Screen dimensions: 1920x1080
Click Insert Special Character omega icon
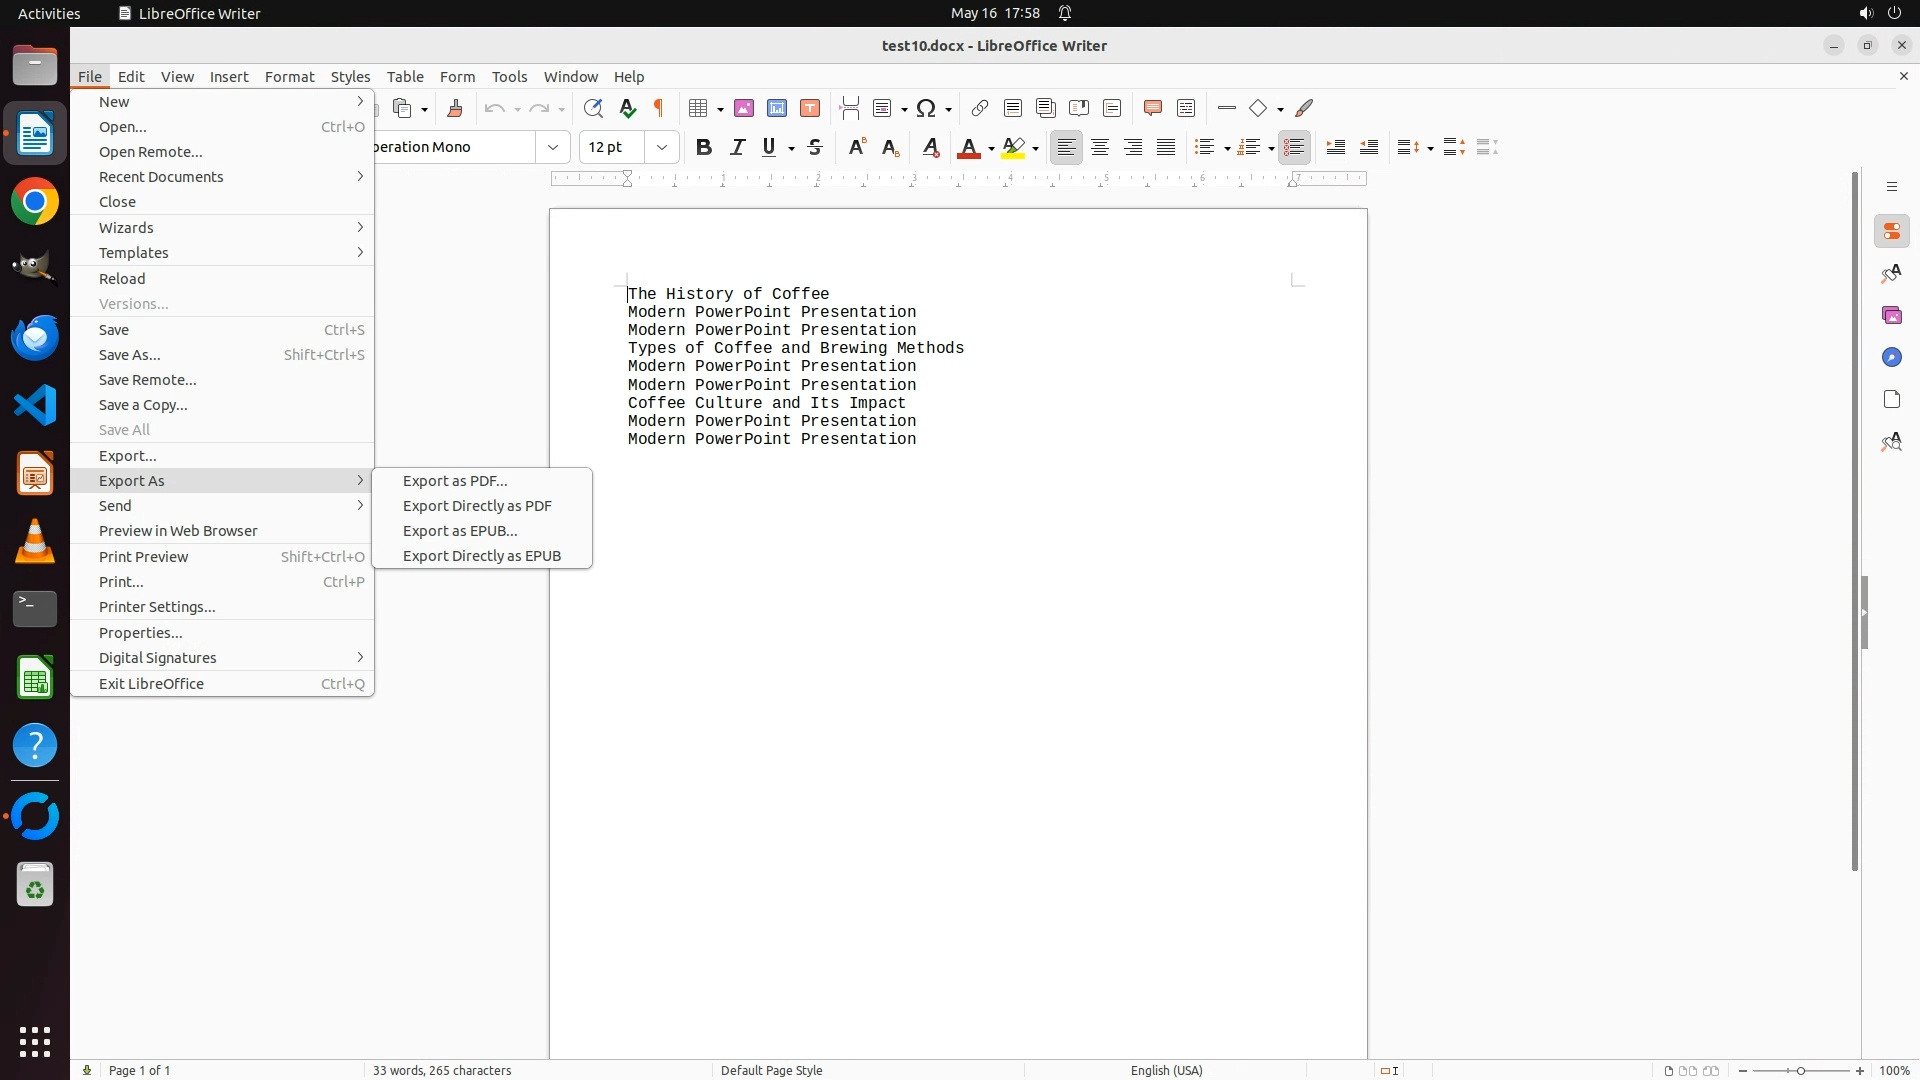(x=926, y=108)
